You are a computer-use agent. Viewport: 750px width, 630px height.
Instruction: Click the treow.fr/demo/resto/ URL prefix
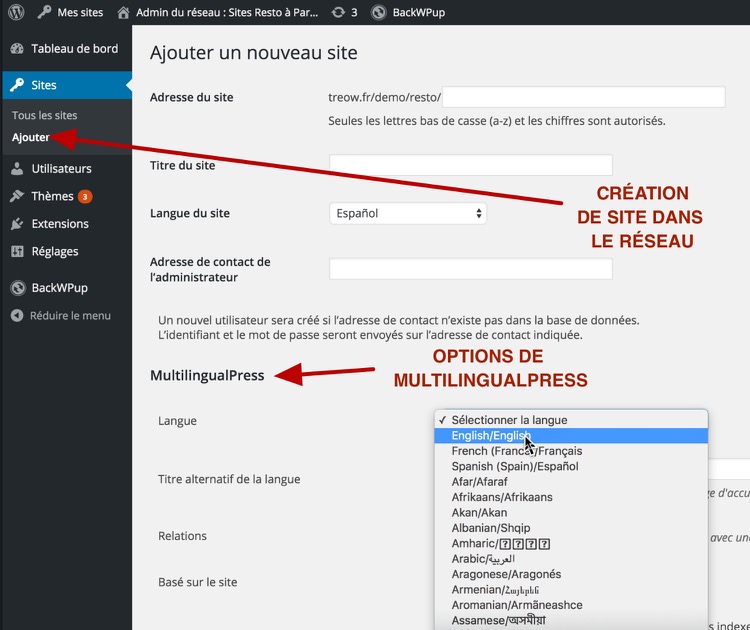click(385, 98)
